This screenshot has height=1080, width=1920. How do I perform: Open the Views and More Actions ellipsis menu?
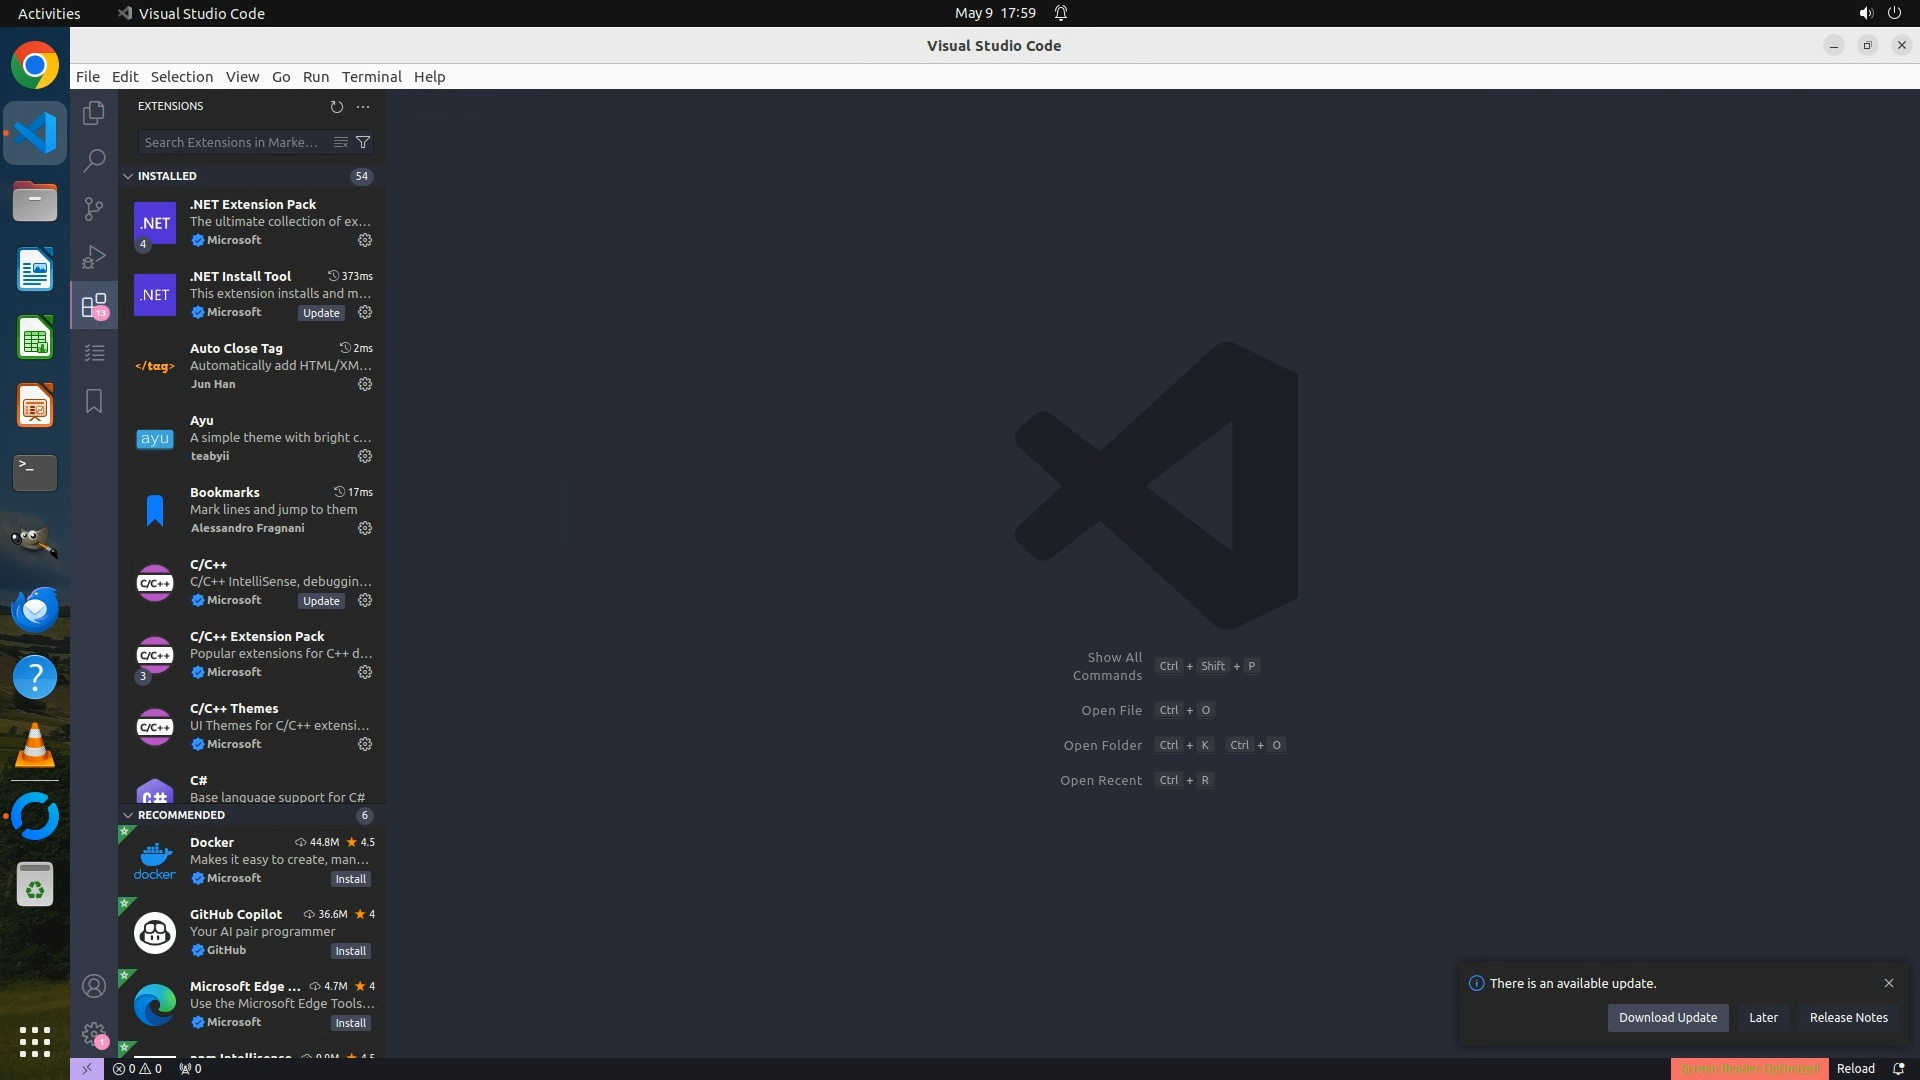tap(363, 106)
